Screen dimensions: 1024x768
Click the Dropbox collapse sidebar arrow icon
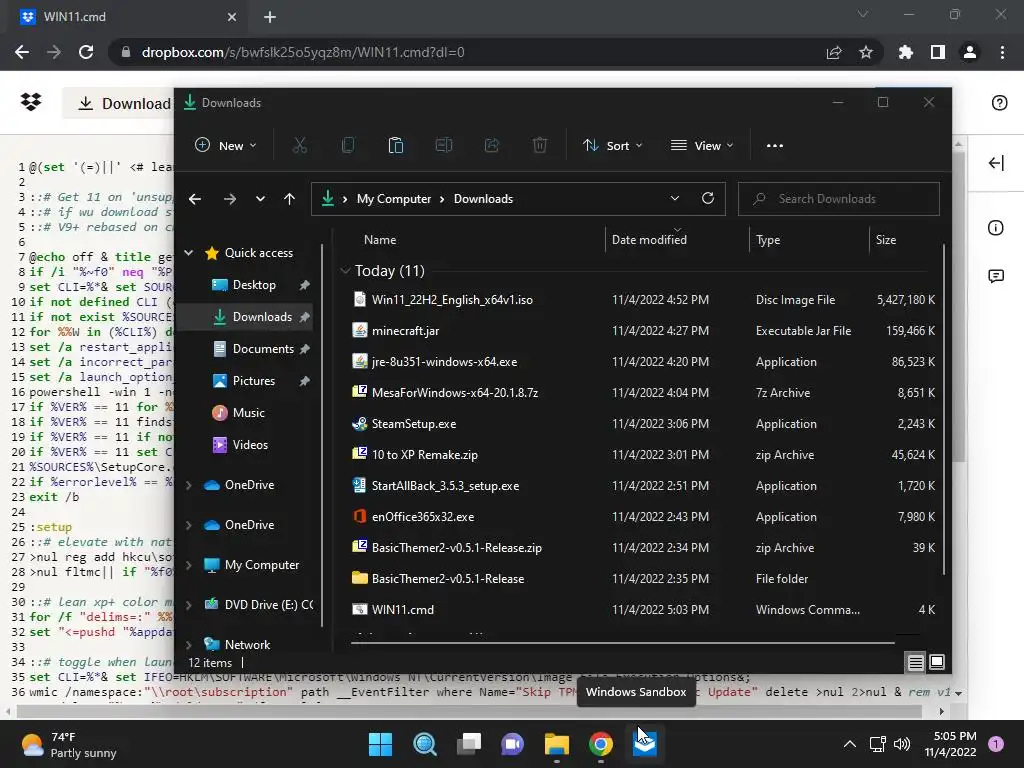(x=996, y=163)
